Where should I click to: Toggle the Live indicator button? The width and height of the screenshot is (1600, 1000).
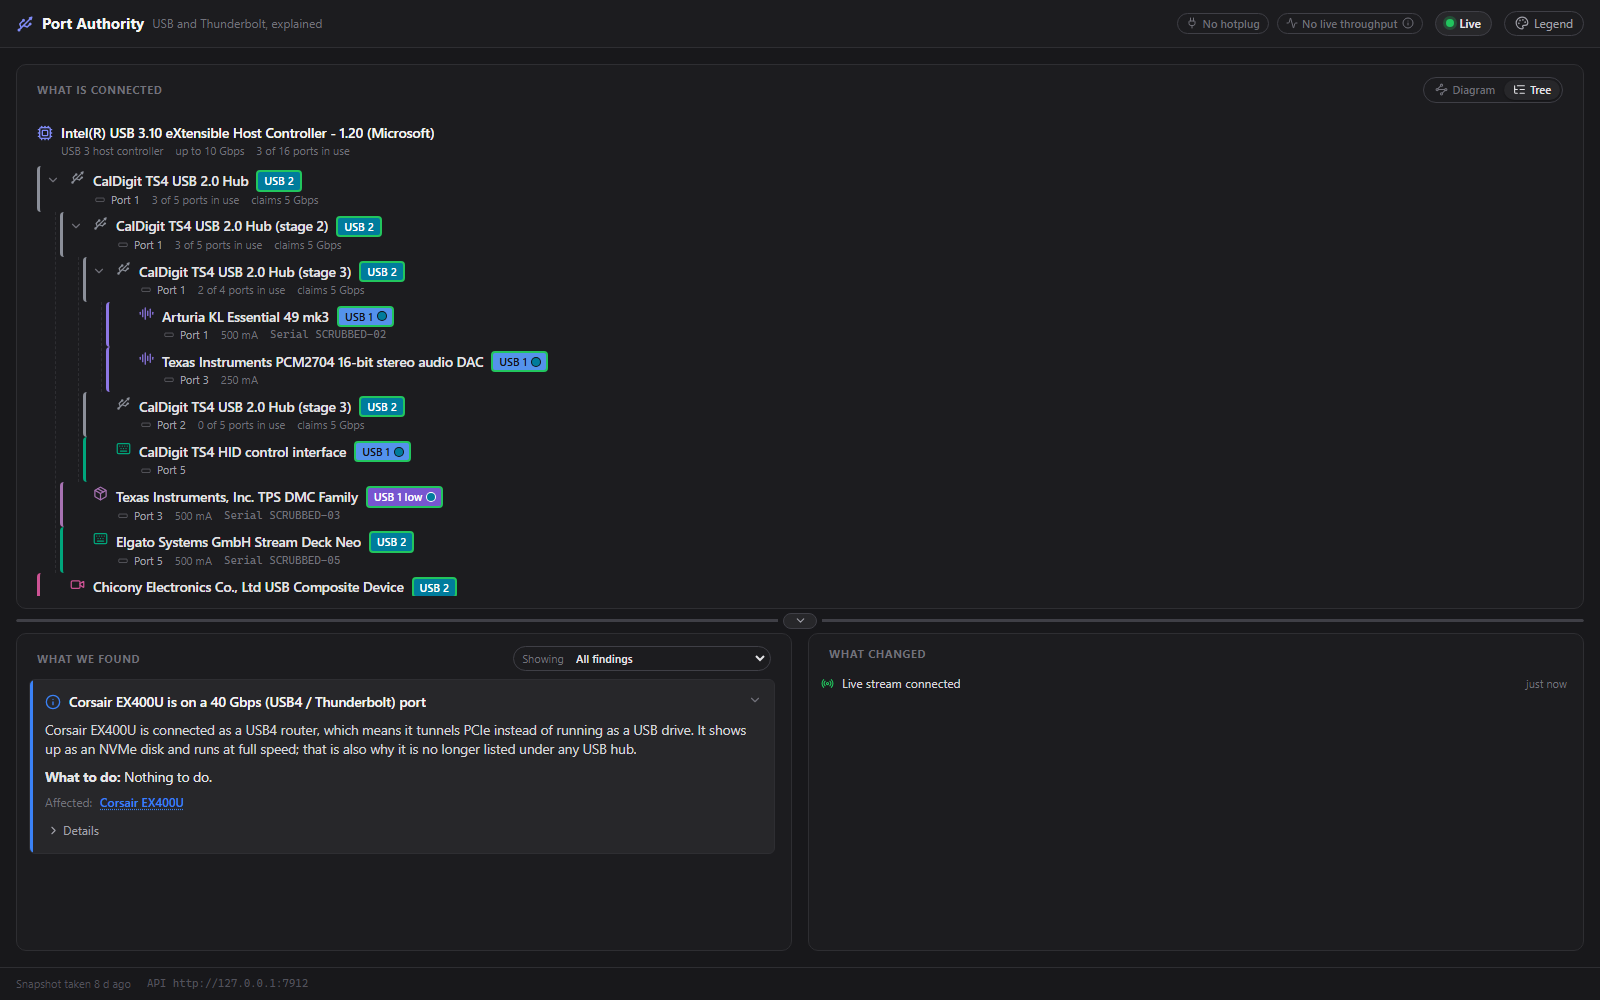(x=1463, y=24)
